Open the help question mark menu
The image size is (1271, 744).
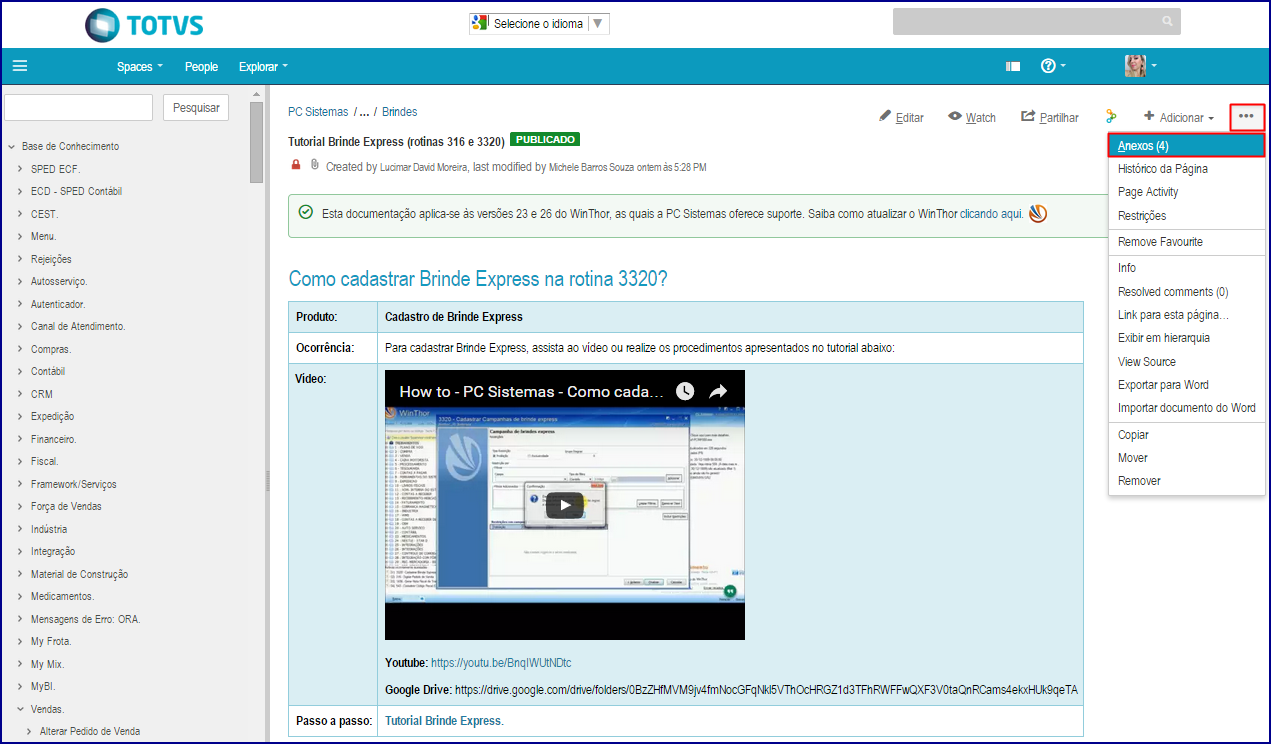tap(1053, 67)
